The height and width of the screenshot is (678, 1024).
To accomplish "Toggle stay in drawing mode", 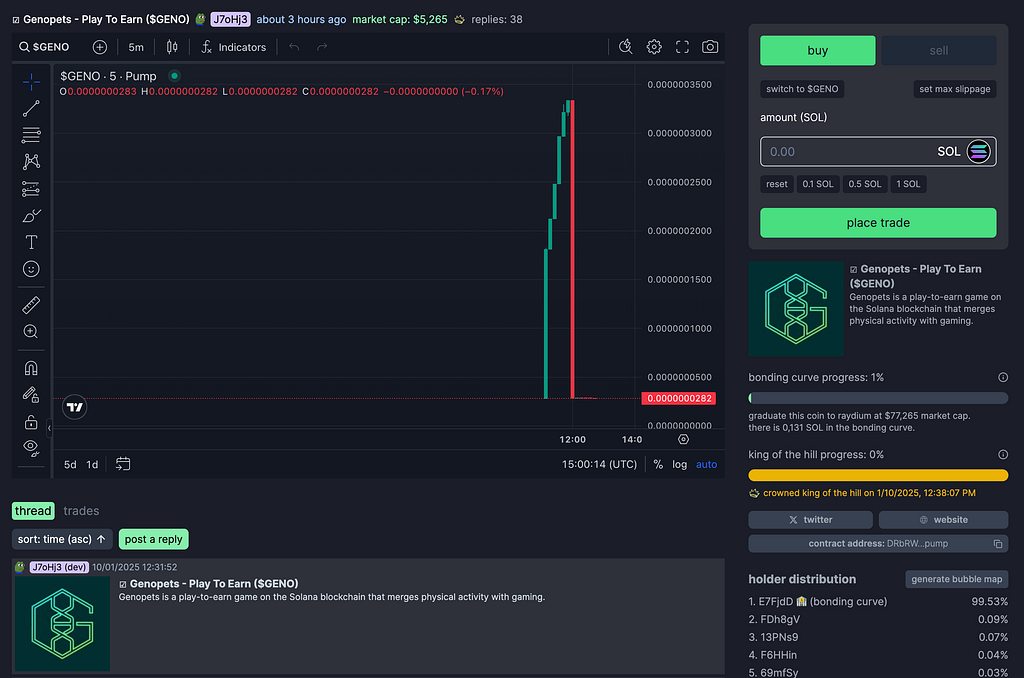I will (x=31, y=395).
